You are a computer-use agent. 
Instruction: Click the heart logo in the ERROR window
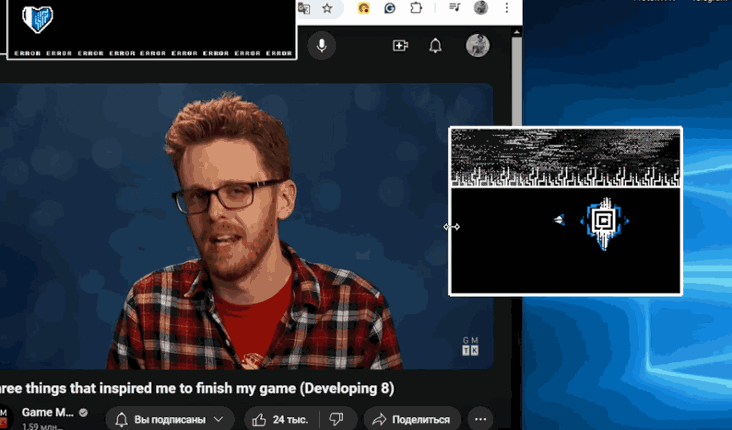[x=37, y=19]
